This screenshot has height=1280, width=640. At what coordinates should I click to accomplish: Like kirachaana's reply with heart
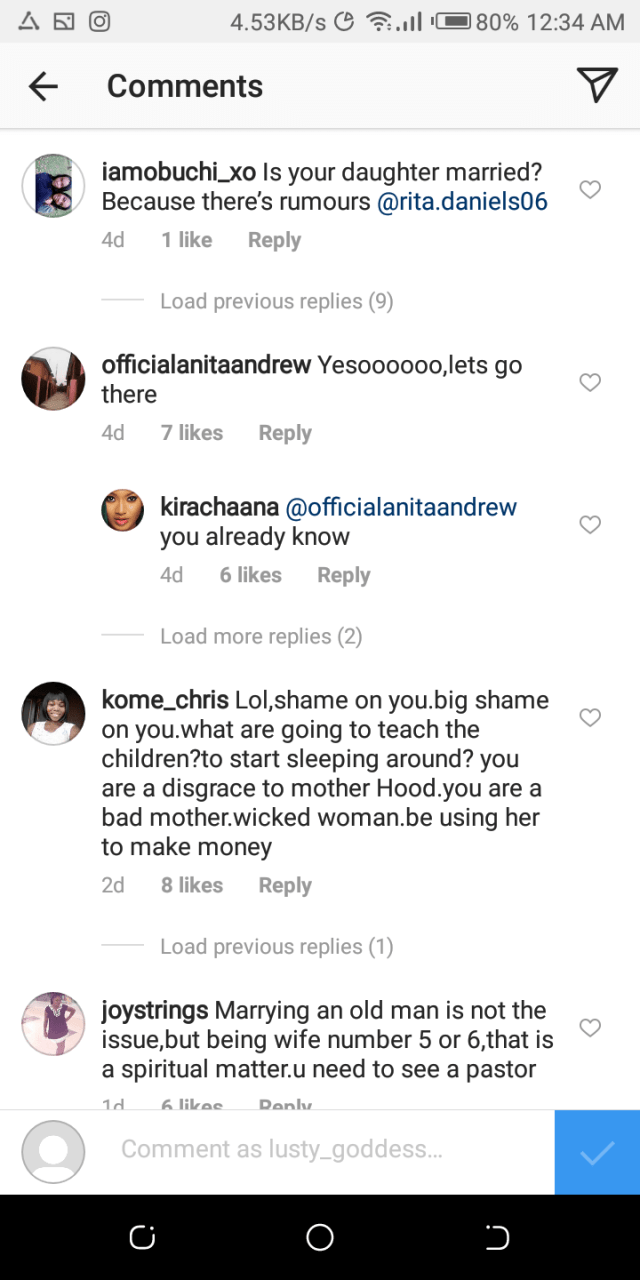[x=590, y=524]
